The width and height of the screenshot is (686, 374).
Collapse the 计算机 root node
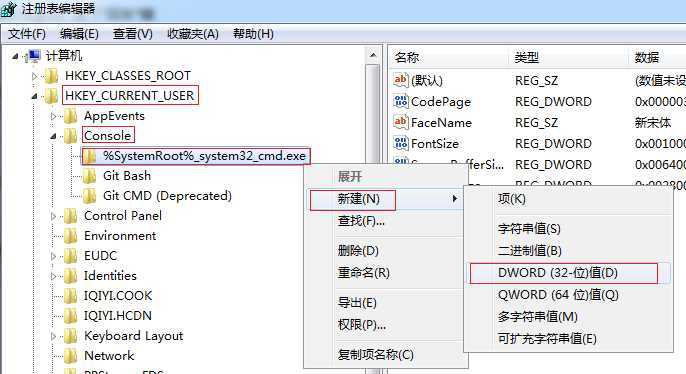15,56
